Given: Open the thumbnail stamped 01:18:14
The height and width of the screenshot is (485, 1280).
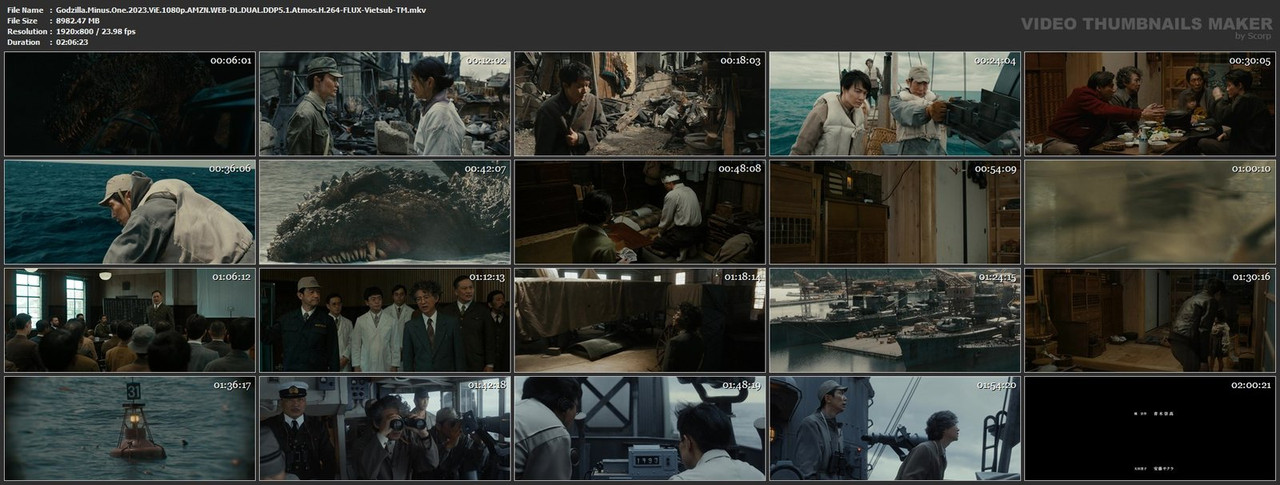Looking at the screenshot, I should pos(640,320).
